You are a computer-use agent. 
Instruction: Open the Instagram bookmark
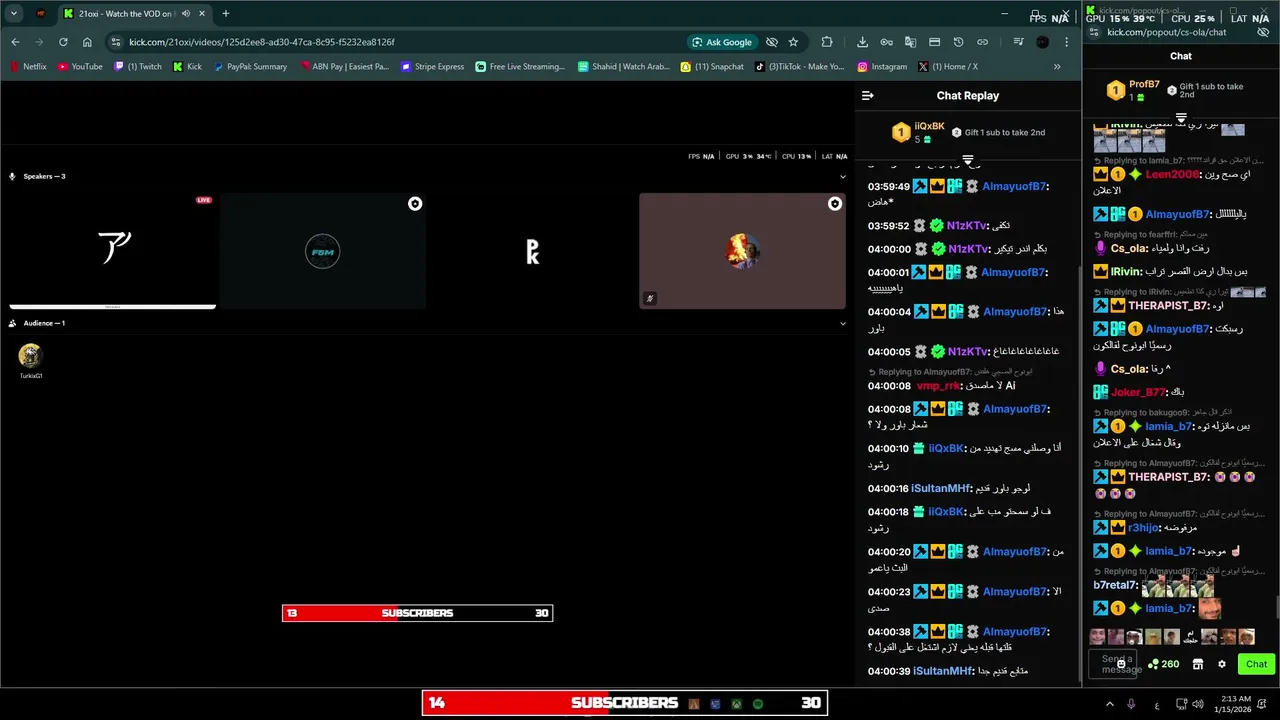[882, 67]
